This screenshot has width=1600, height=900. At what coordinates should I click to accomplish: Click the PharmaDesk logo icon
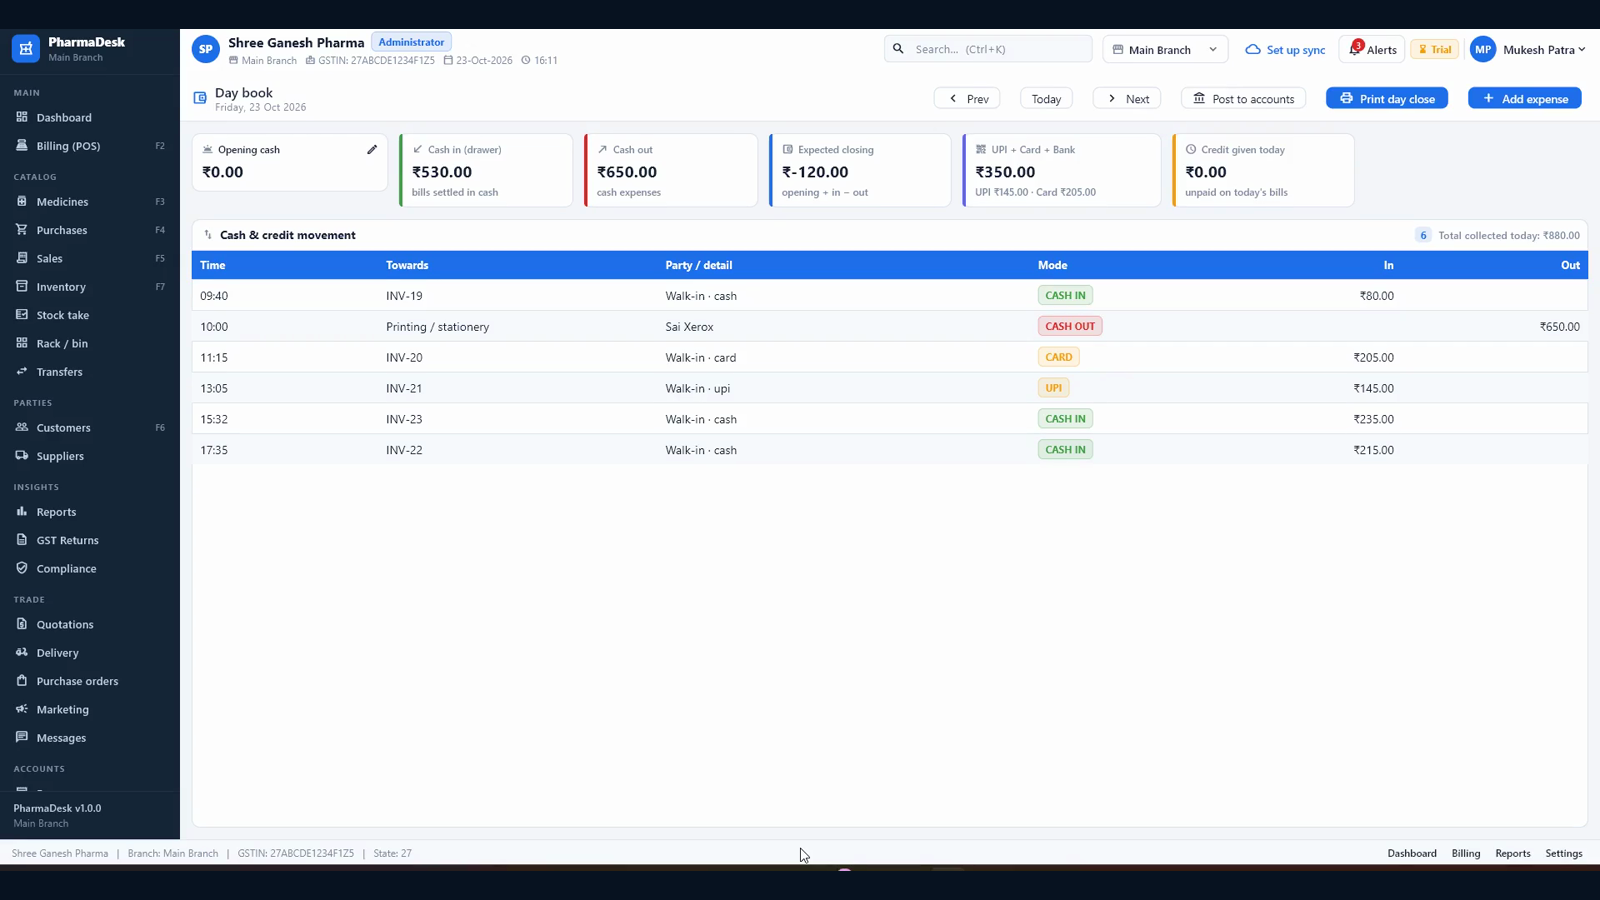(26, 48)
